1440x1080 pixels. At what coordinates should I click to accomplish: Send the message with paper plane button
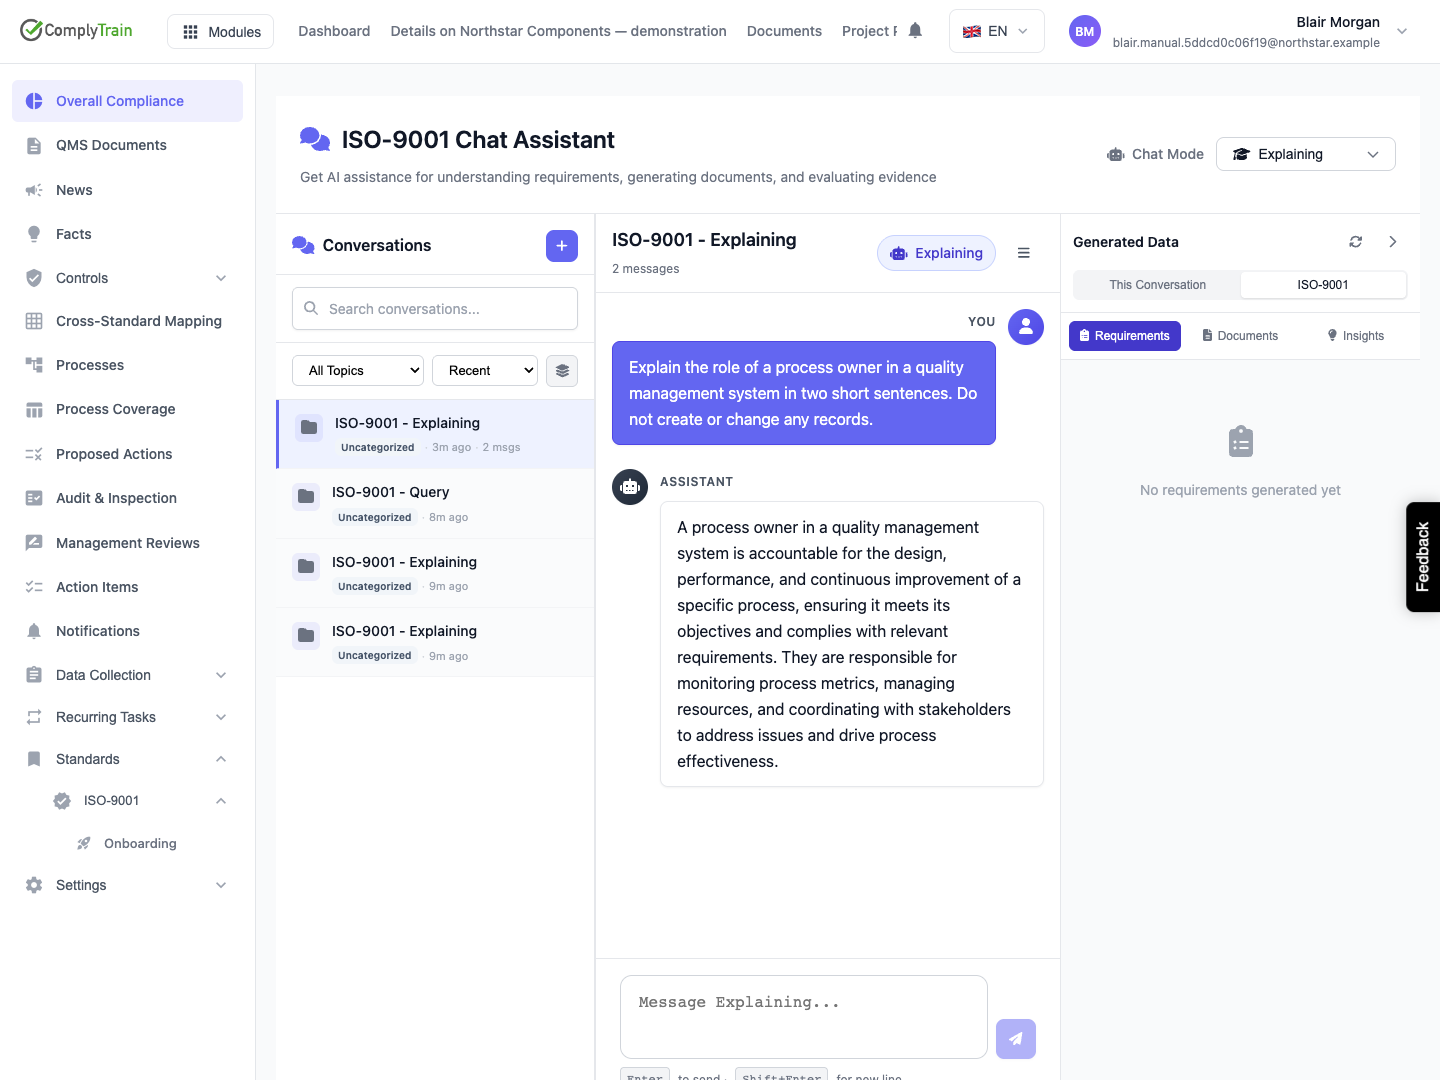[x=1016, y=1039]
